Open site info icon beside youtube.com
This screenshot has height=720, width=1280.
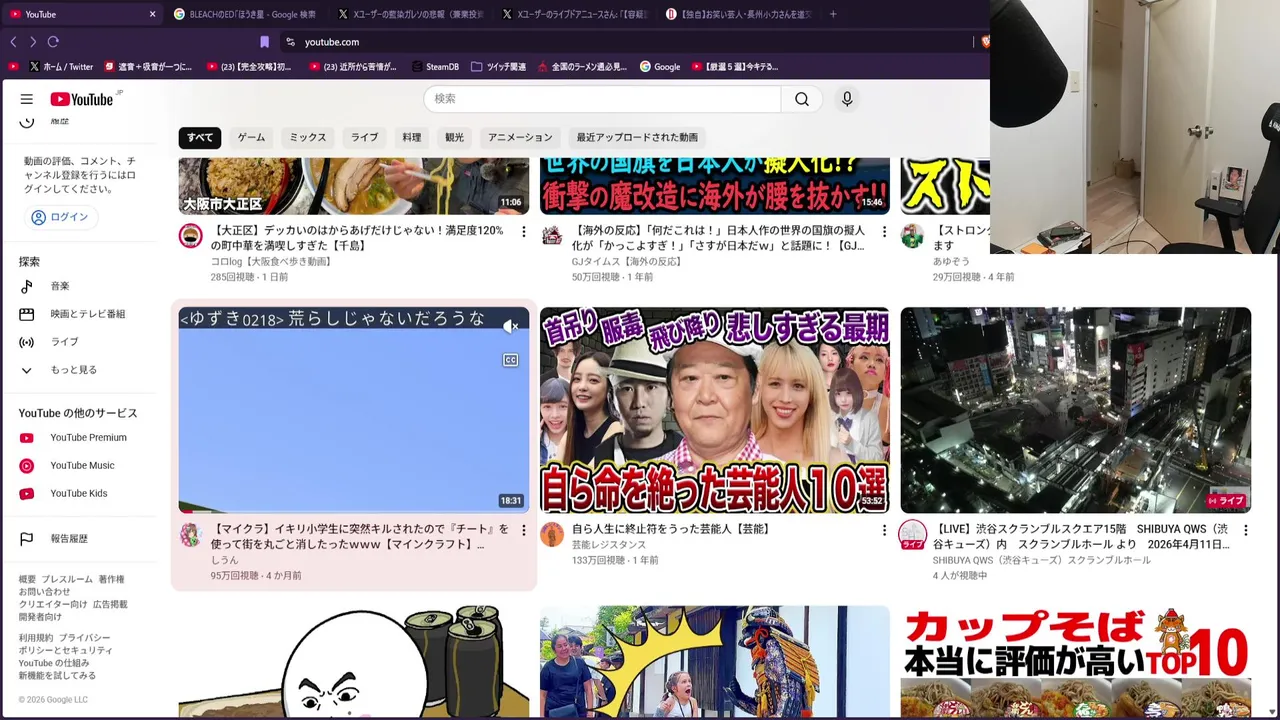click(290, 42)
